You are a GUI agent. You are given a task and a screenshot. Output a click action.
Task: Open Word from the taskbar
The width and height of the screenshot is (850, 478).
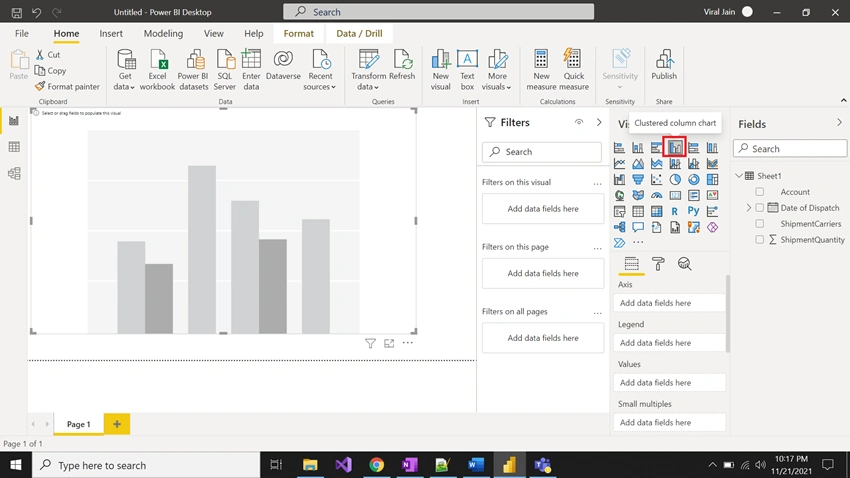tap(475, 465)
